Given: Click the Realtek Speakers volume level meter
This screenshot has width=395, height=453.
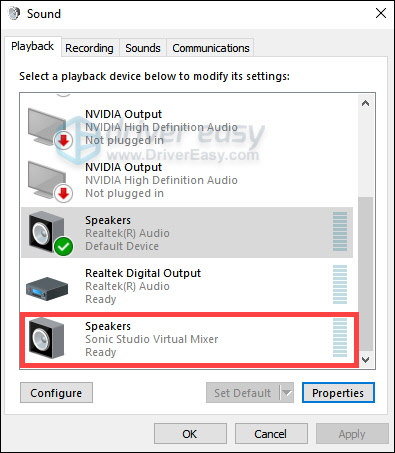Looking at the screenshot, I should [340, 231].
